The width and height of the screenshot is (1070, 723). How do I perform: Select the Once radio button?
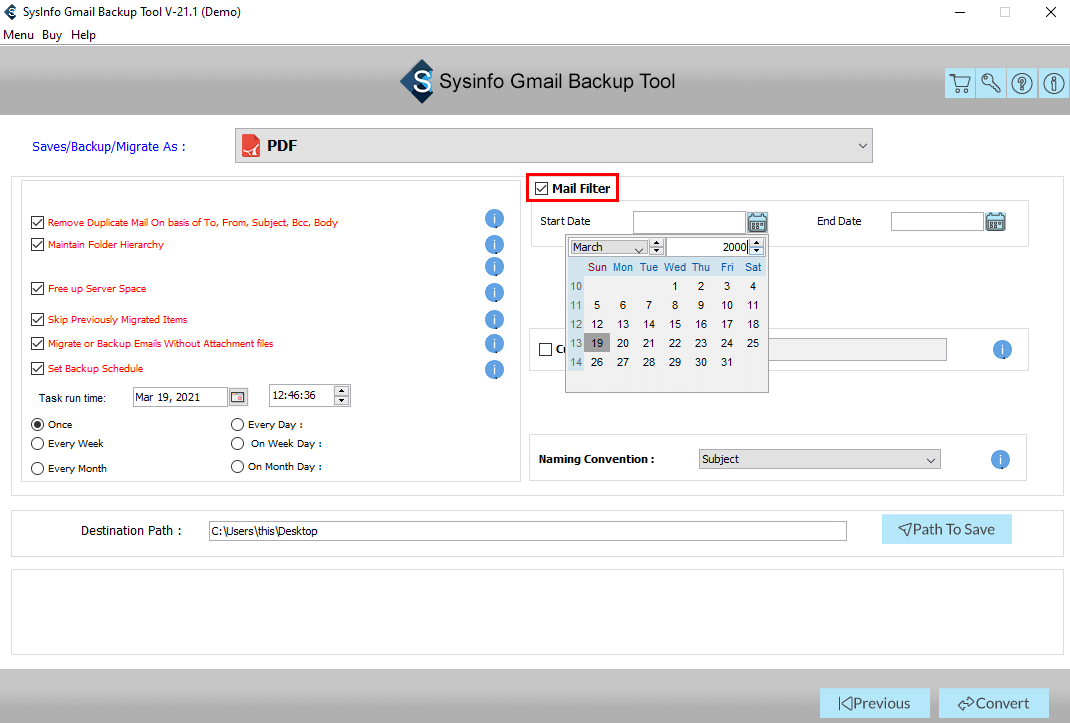click(x=38, y=425)
